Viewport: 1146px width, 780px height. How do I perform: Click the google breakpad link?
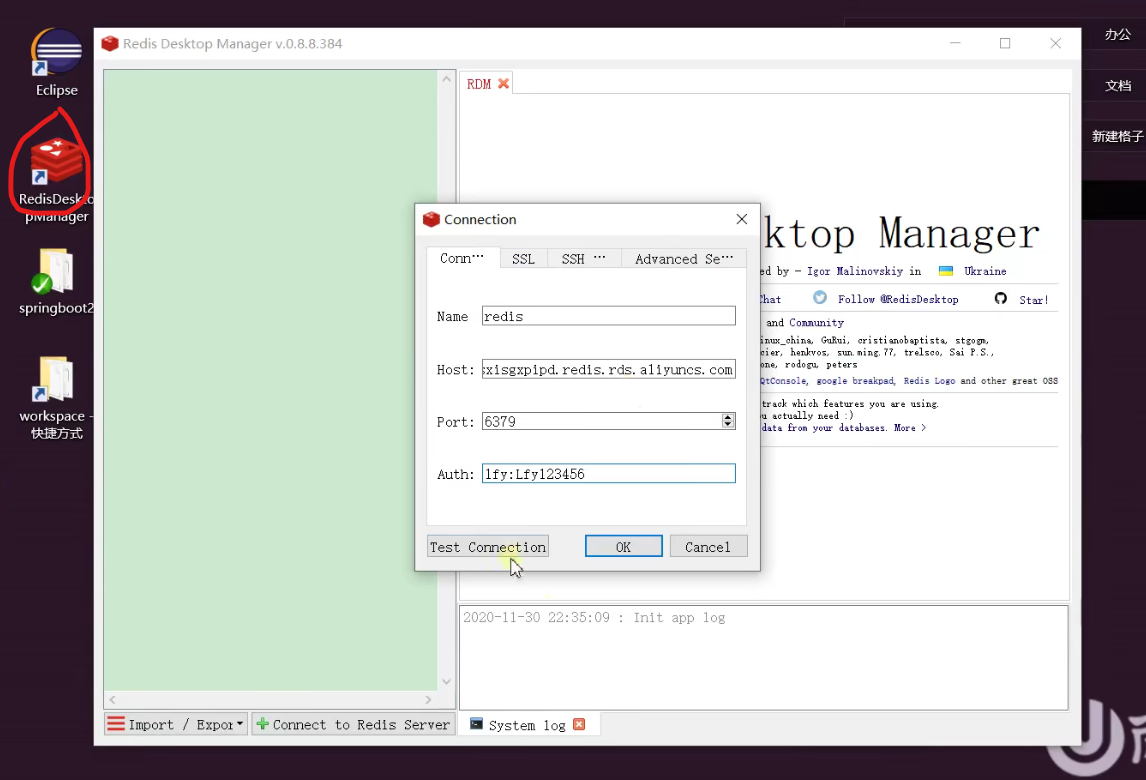855,381
